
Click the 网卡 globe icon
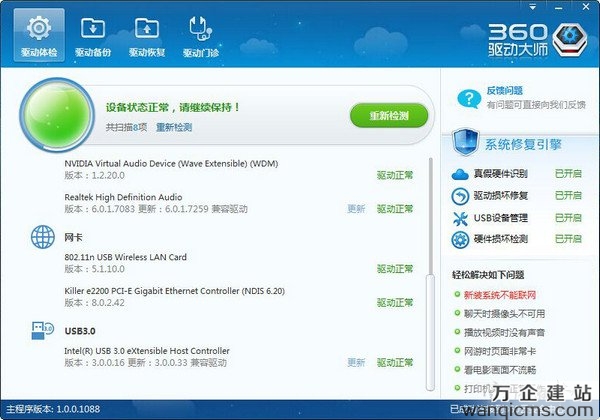tap(42, 237)
